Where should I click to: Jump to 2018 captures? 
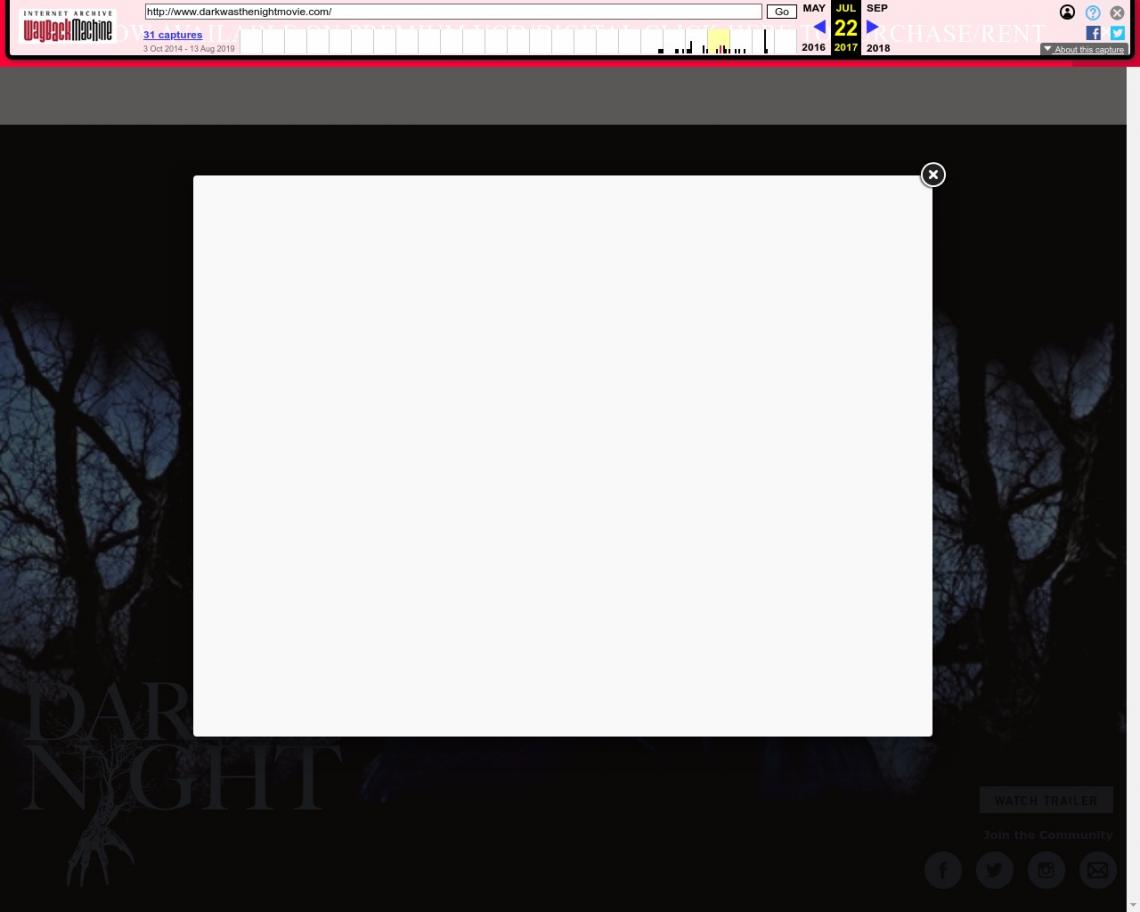click(x=878, y=48)
